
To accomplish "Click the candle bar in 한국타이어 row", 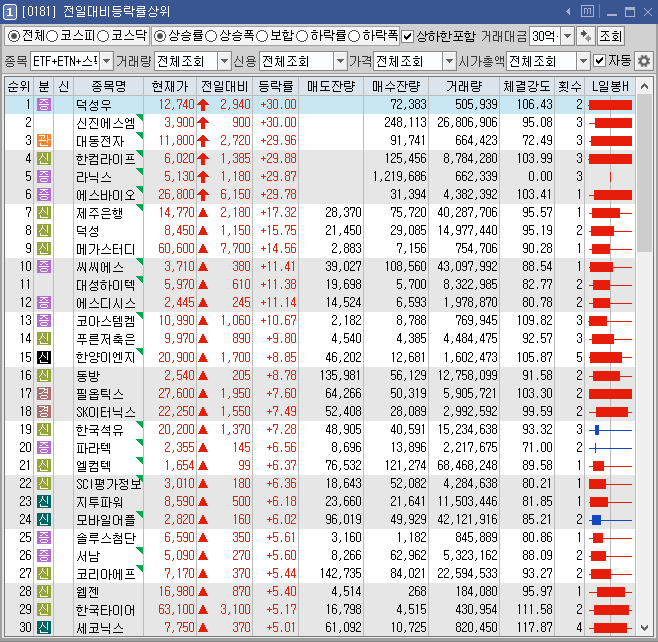I will (610, 610).
